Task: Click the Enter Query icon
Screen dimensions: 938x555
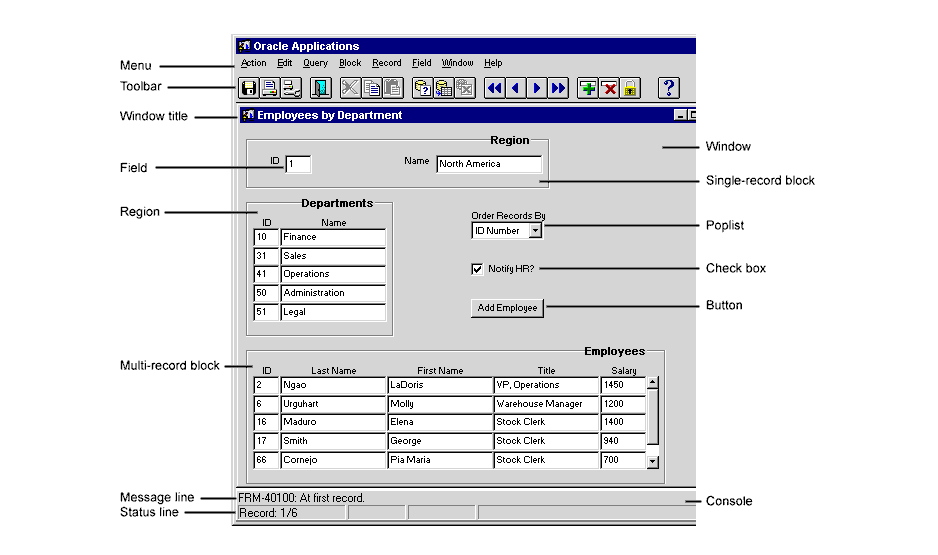Action: coord(423,88)
